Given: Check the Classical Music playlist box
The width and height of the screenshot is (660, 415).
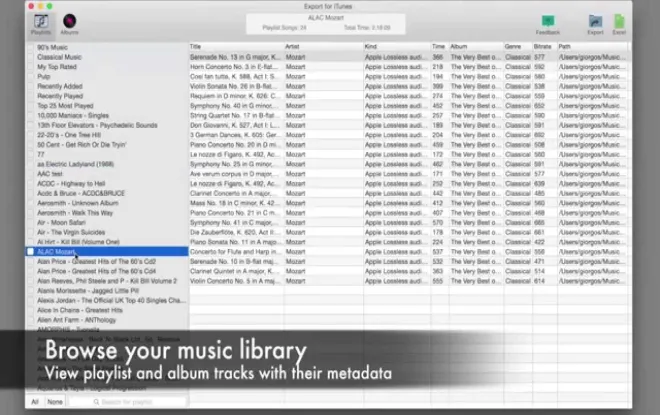Looking at the screenshot, I should 30,57.
